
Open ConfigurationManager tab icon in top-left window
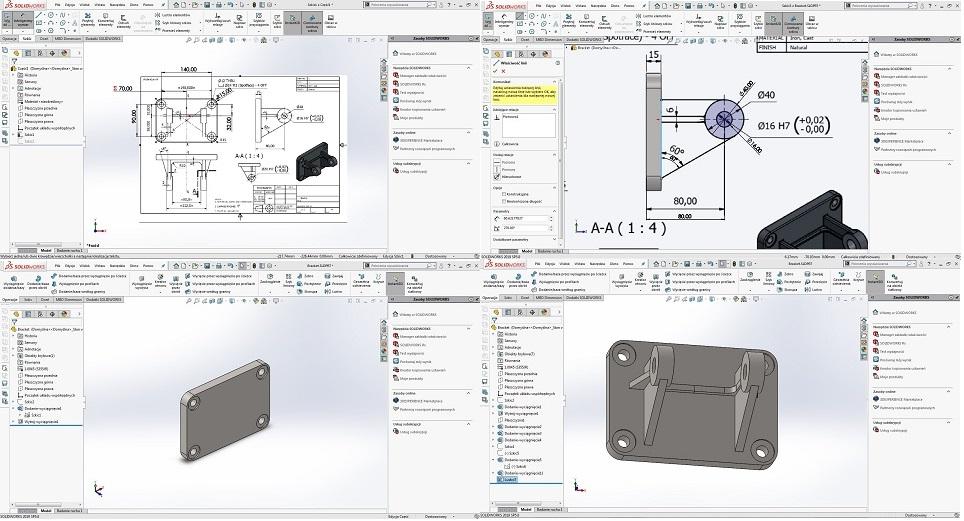coord(40,53)
